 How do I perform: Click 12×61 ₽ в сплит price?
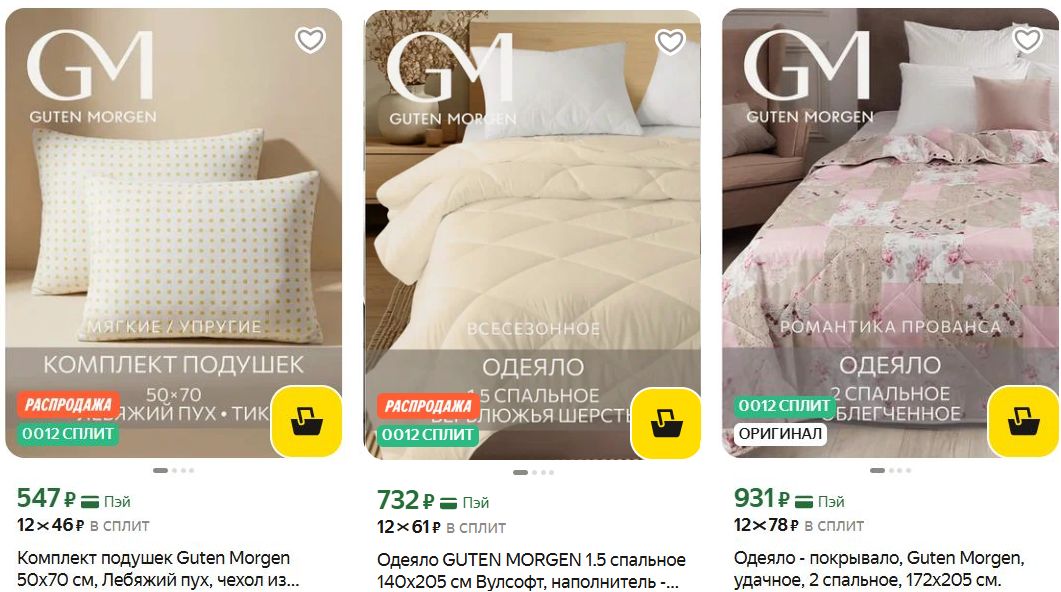(x=441, y=527)
